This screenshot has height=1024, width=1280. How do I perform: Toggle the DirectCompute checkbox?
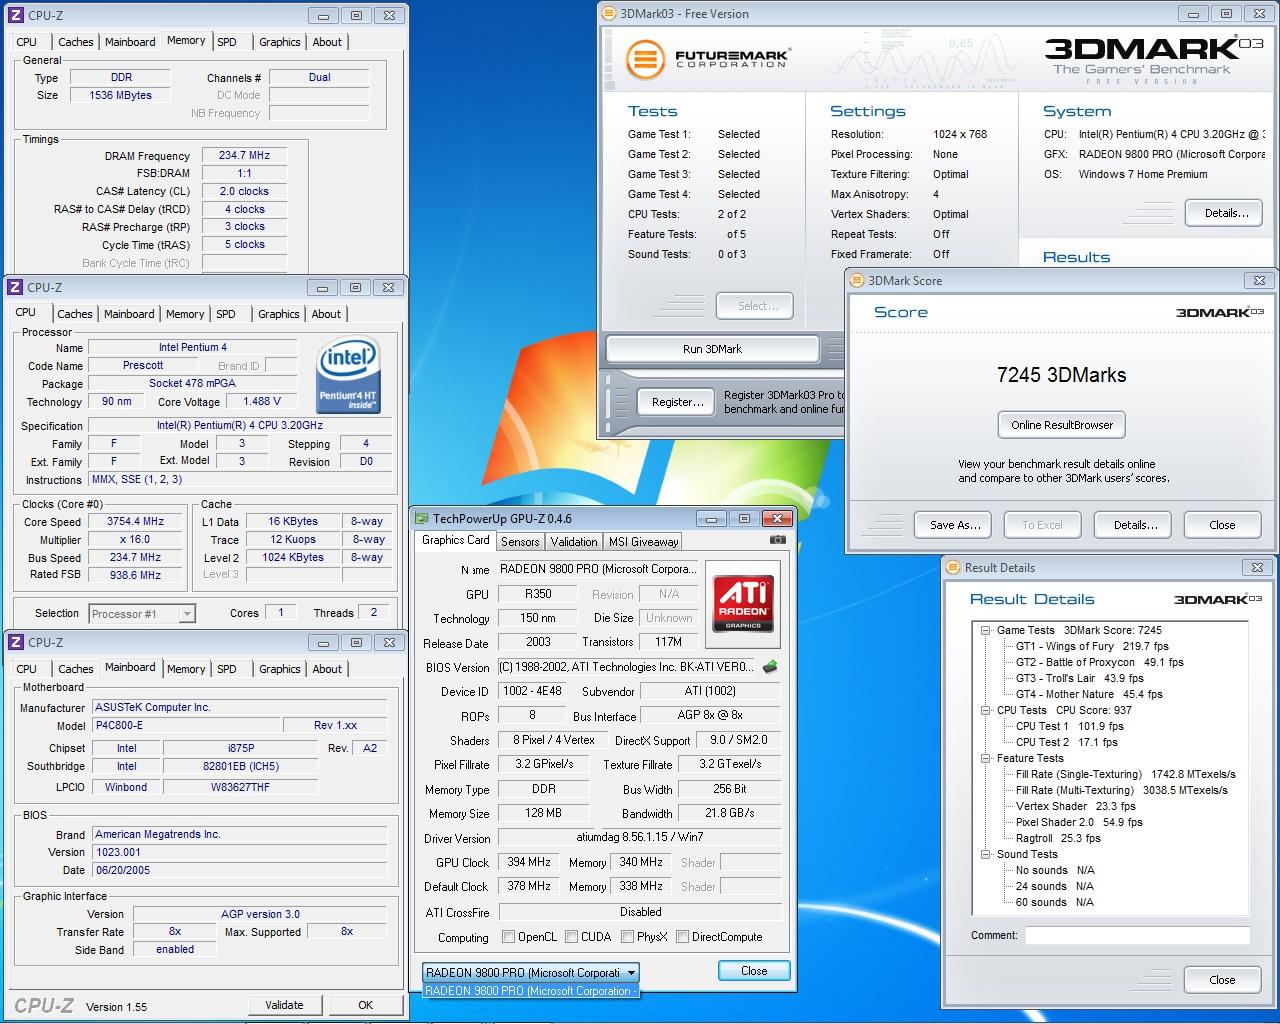682,937
